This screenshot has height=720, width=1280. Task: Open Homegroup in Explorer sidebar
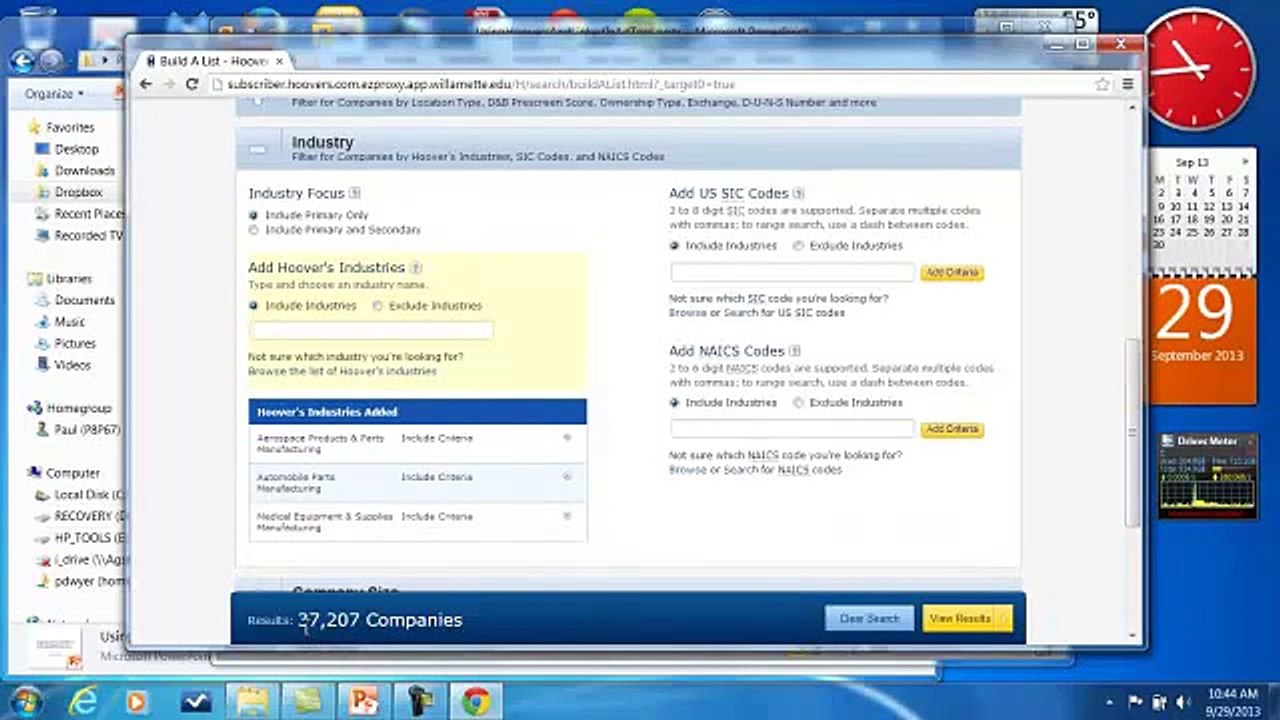(x=70, y=408)
